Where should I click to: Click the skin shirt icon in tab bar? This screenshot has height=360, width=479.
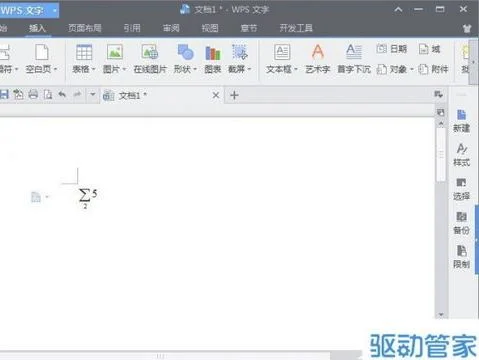pos(467,28)
